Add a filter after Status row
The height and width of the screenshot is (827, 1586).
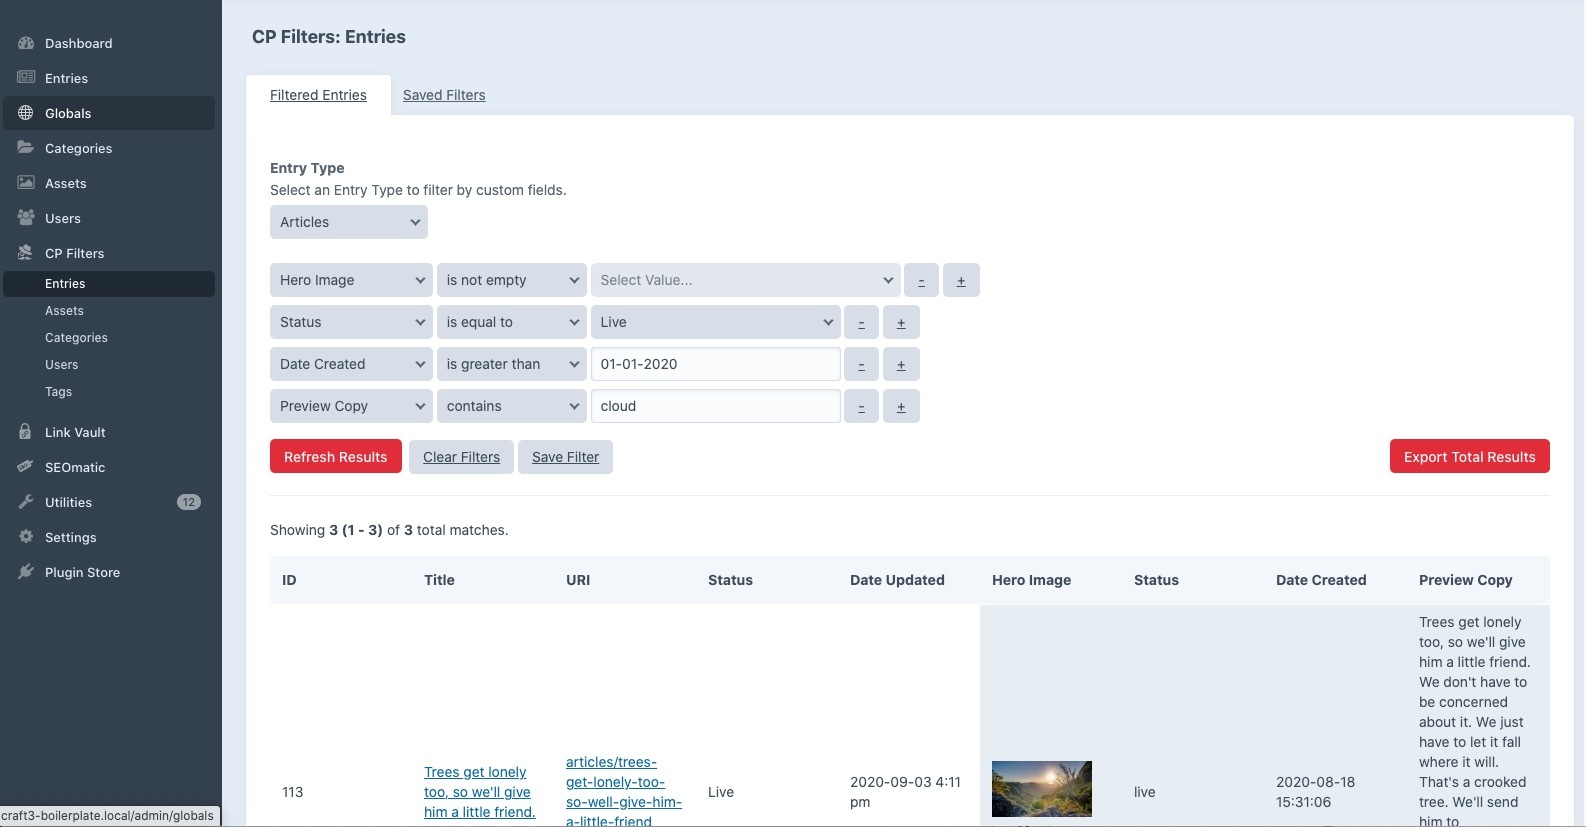901,322
